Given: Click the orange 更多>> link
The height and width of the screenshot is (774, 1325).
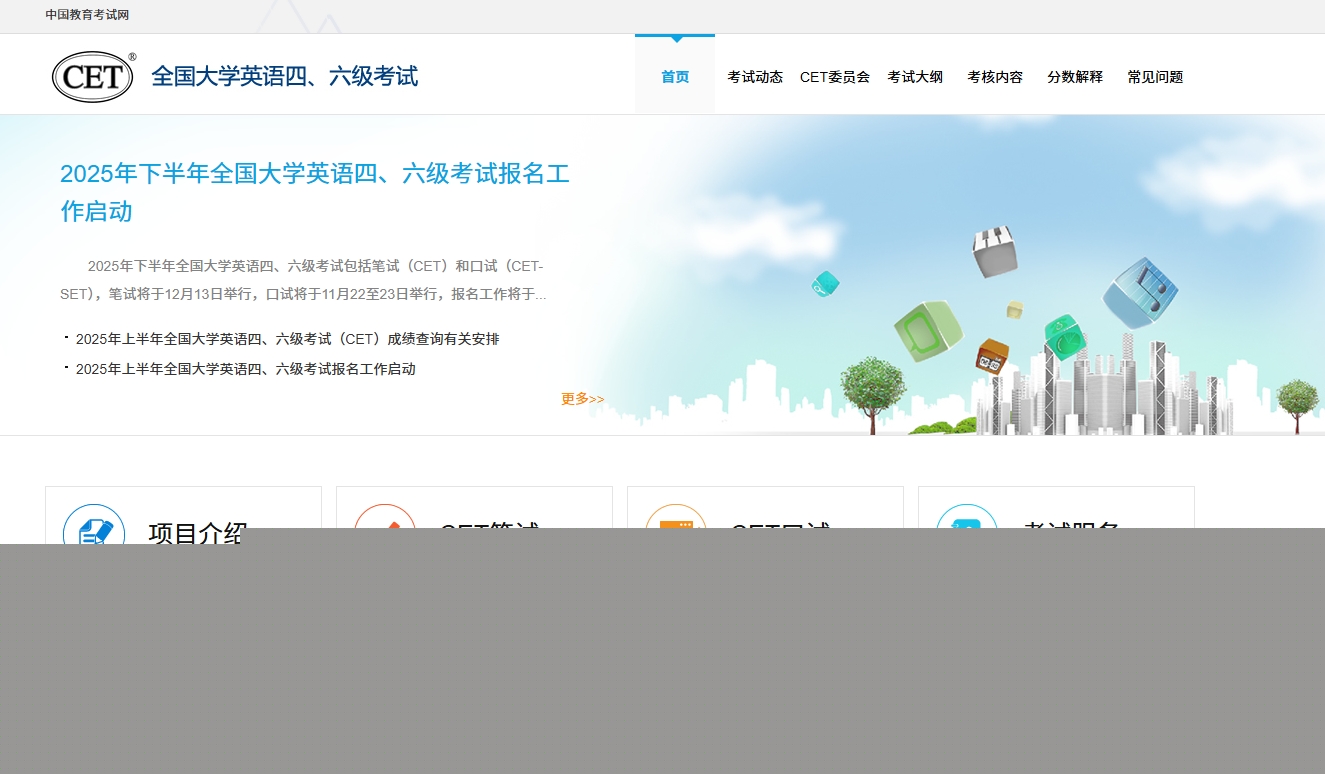Looking at the screenshot, I should [582, 399].
